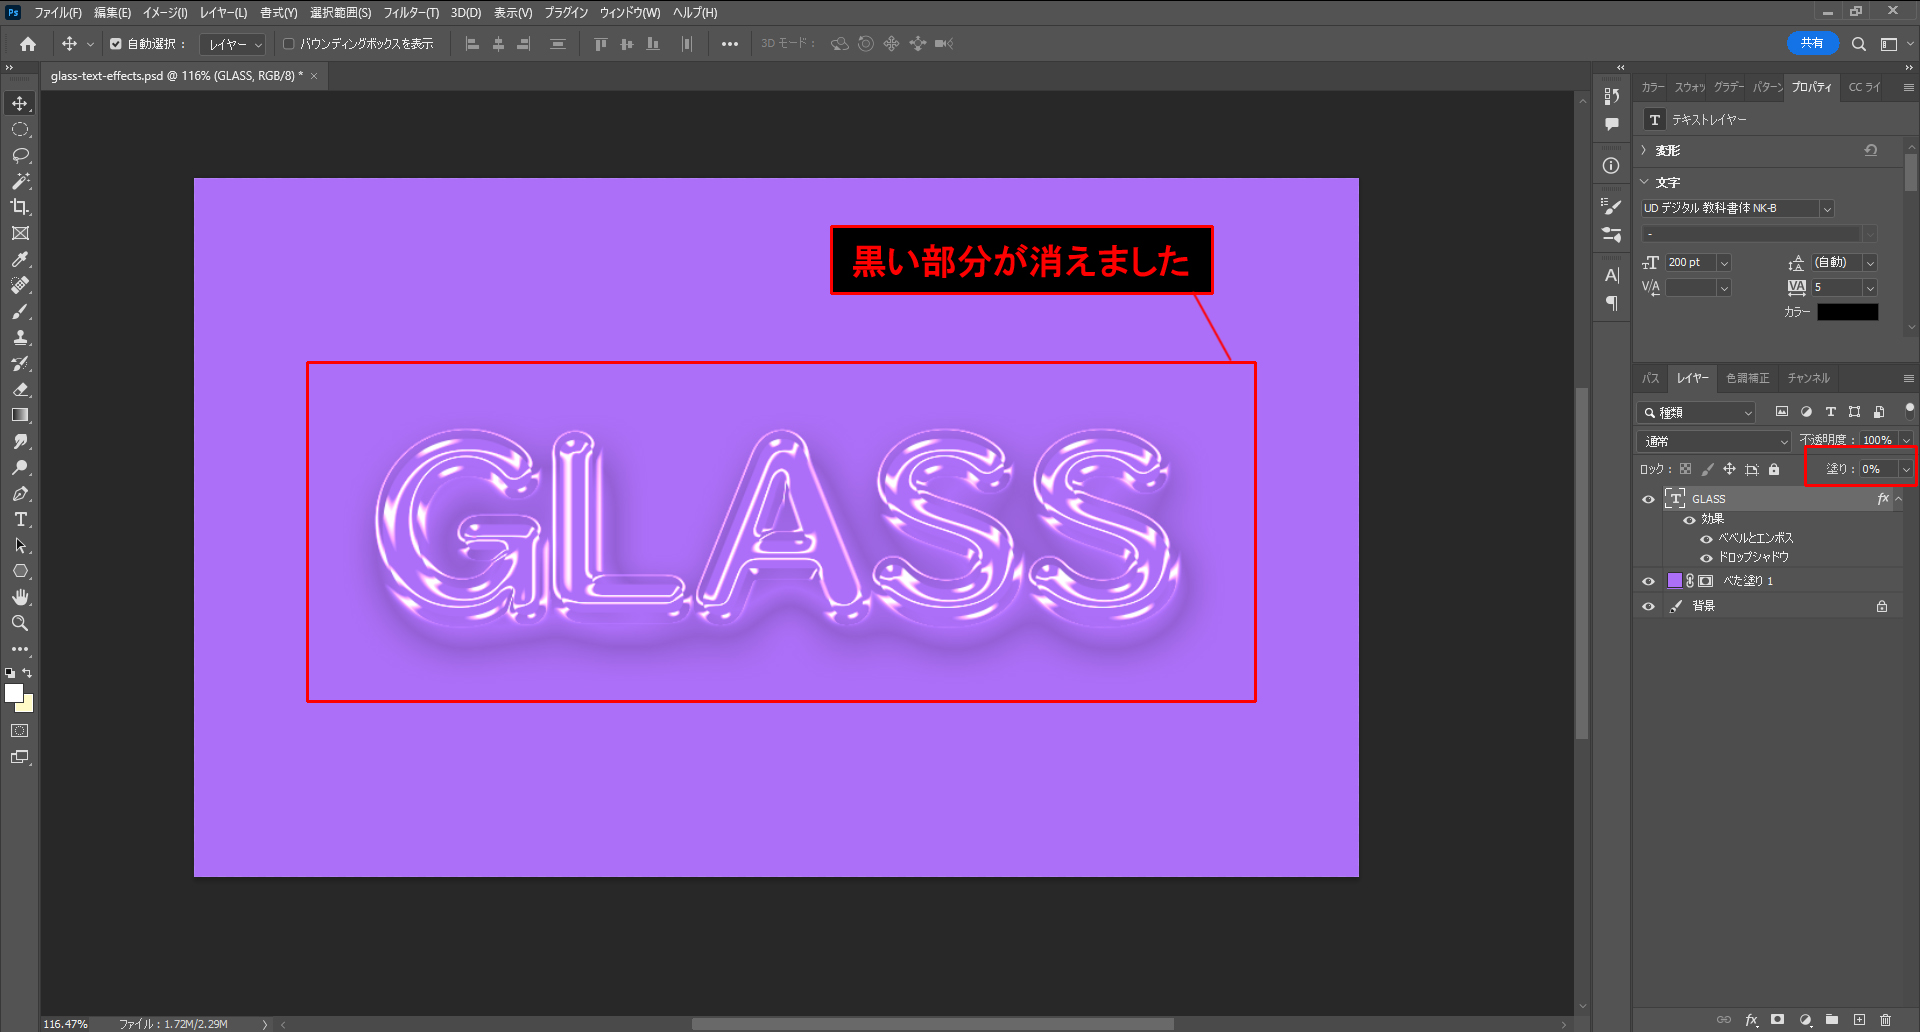Go to the Photoshop home screen
The image size is (1920, 1032).
pyautogui.click(x=28, y=44)
